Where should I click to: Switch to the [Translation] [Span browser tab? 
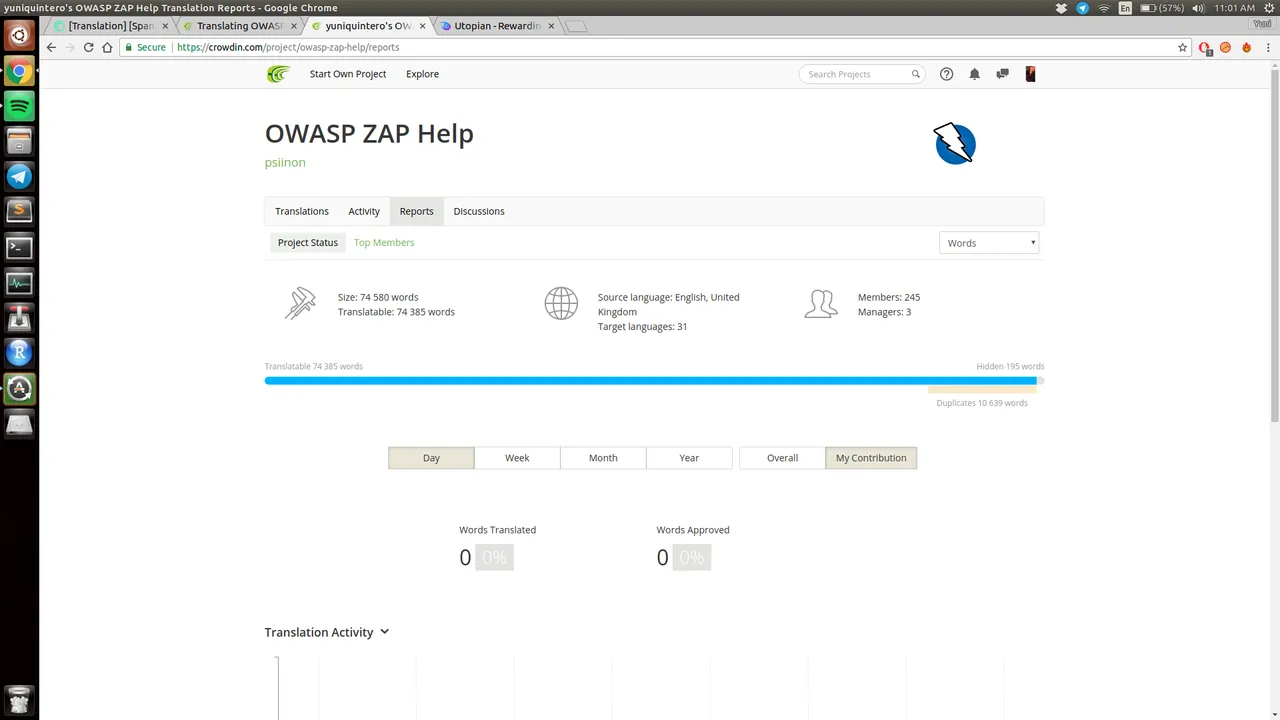(111, 26)
